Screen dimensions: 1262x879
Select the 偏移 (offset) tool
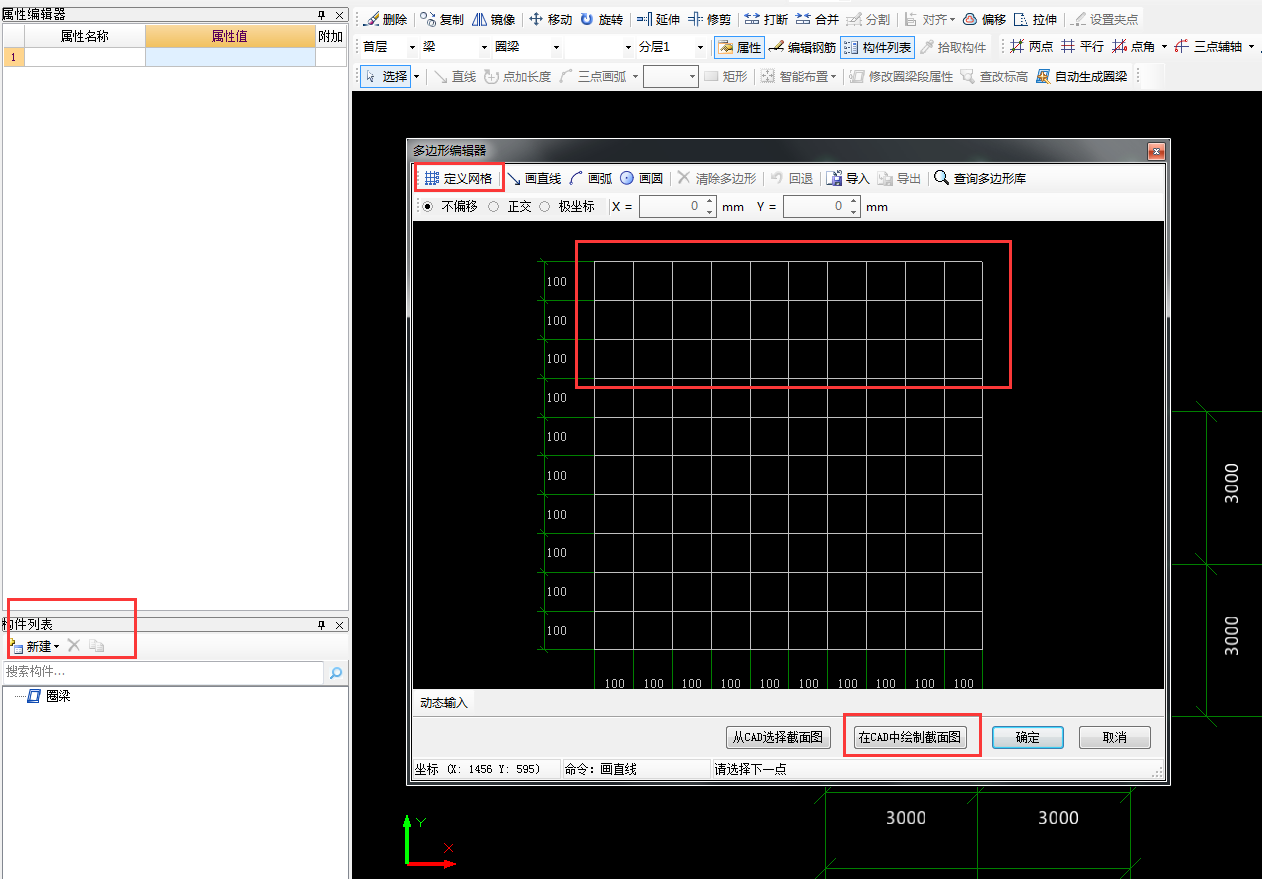984,19
